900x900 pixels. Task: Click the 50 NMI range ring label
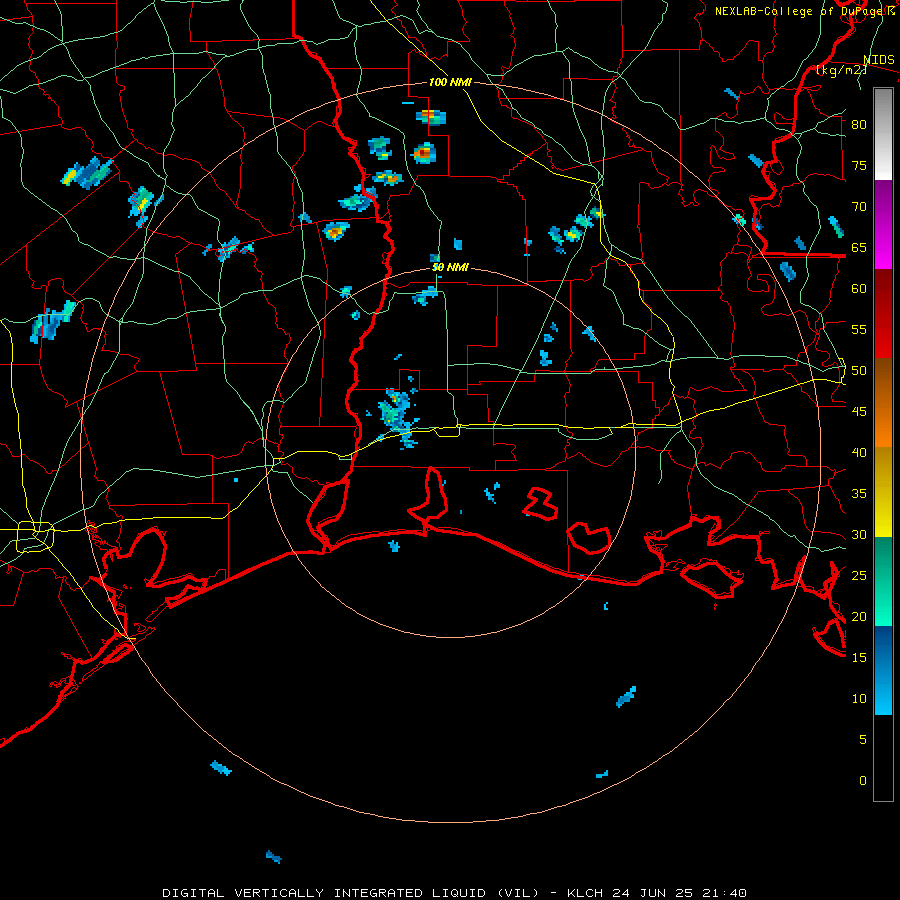(x=450, y=267)
